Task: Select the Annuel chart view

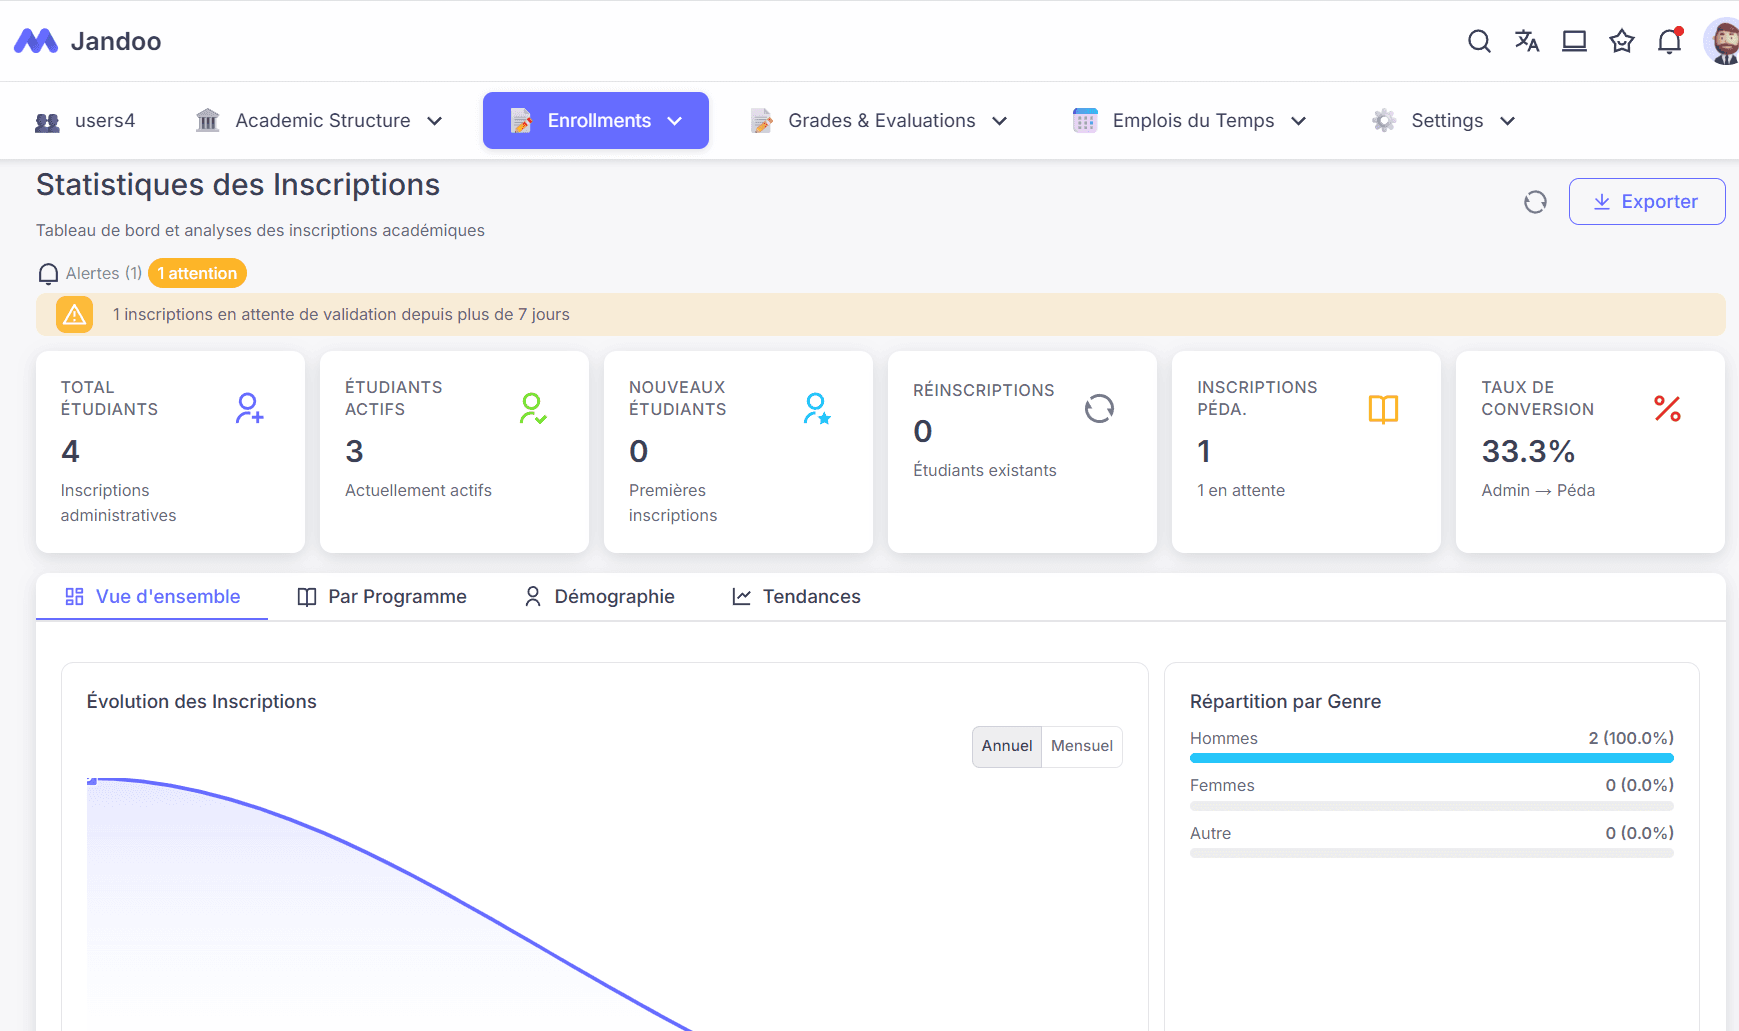Action: tap(1006, 746)
